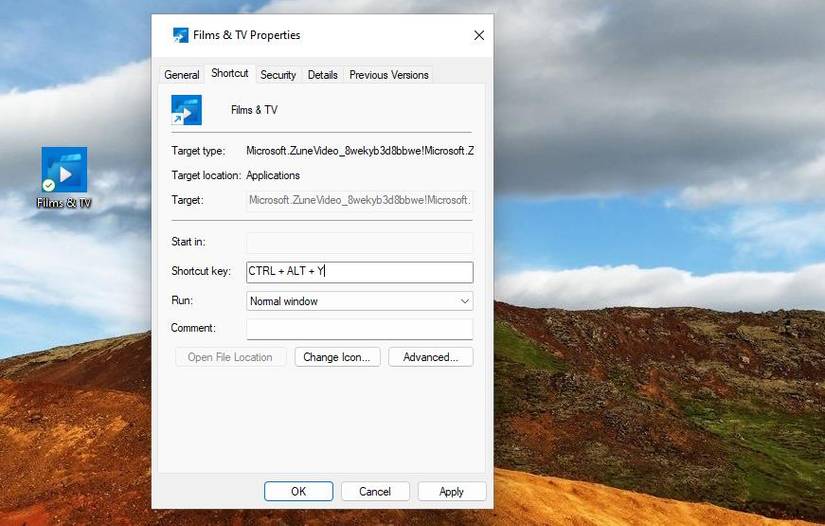Focus the Comment text field

(360, 329)
